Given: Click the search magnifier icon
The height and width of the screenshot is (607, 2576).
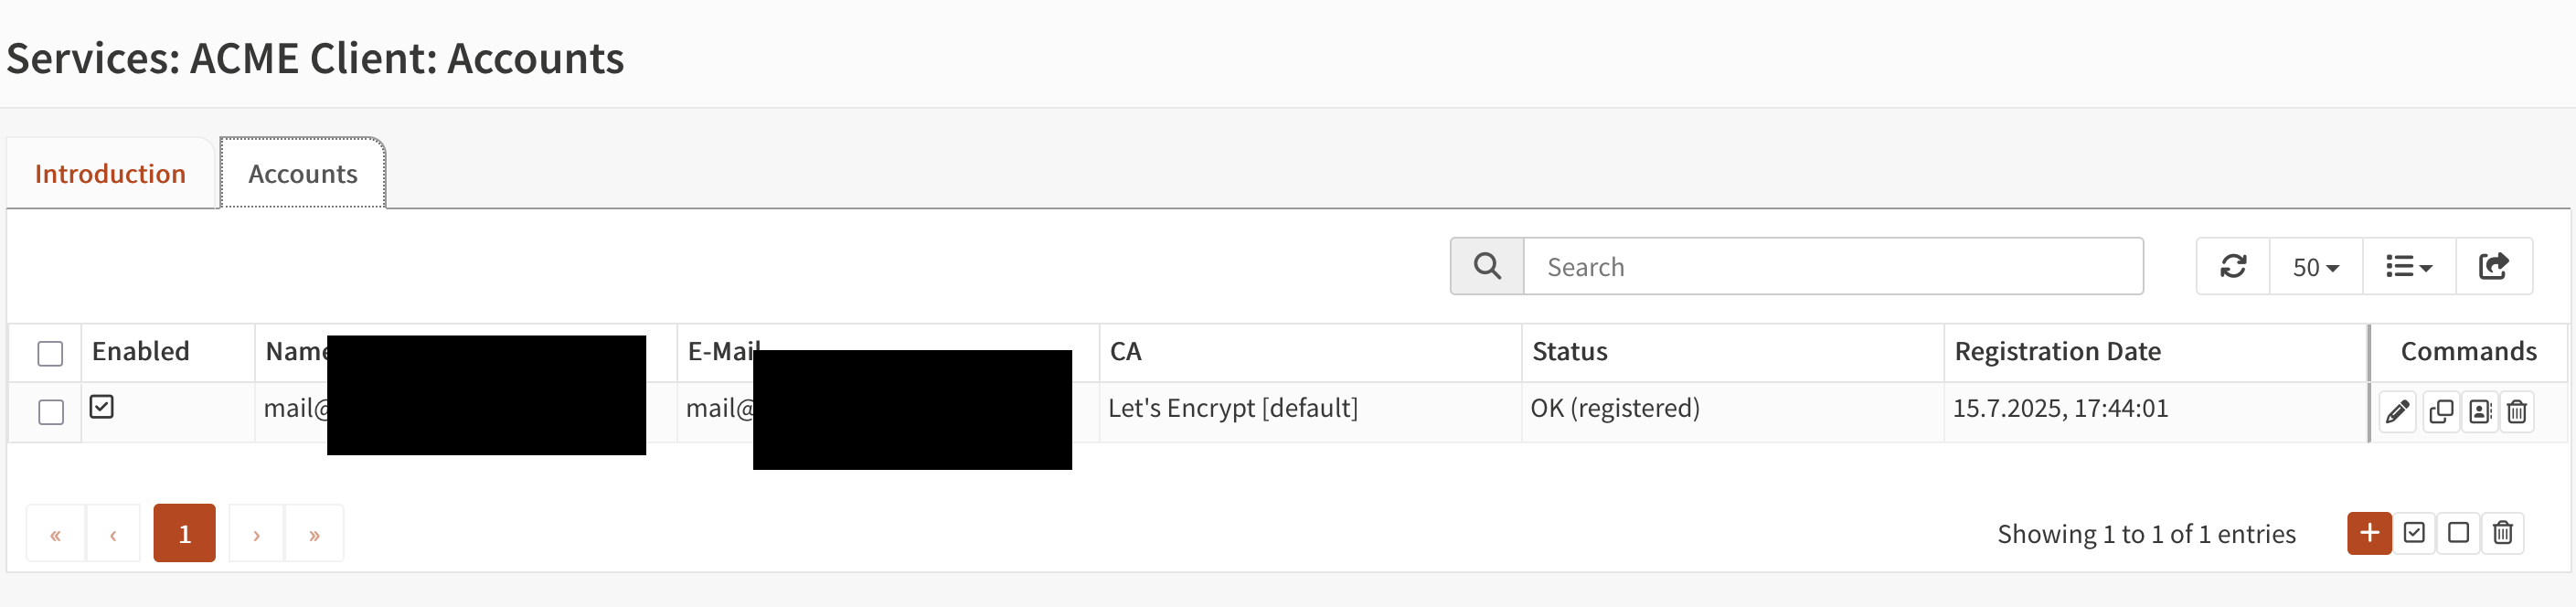Looking at the screenshot, I should pos(1487,266).
